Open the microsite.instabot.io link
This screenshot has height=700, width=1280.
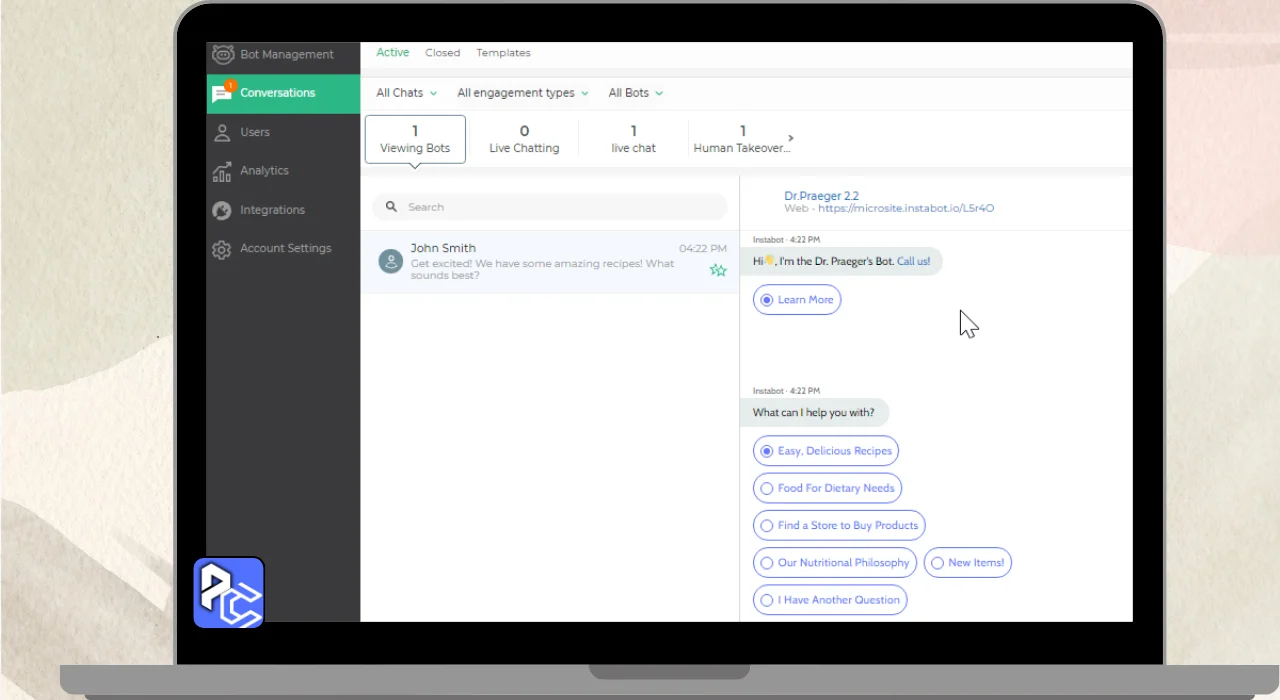pyautogui.click(x=905, y=208)
